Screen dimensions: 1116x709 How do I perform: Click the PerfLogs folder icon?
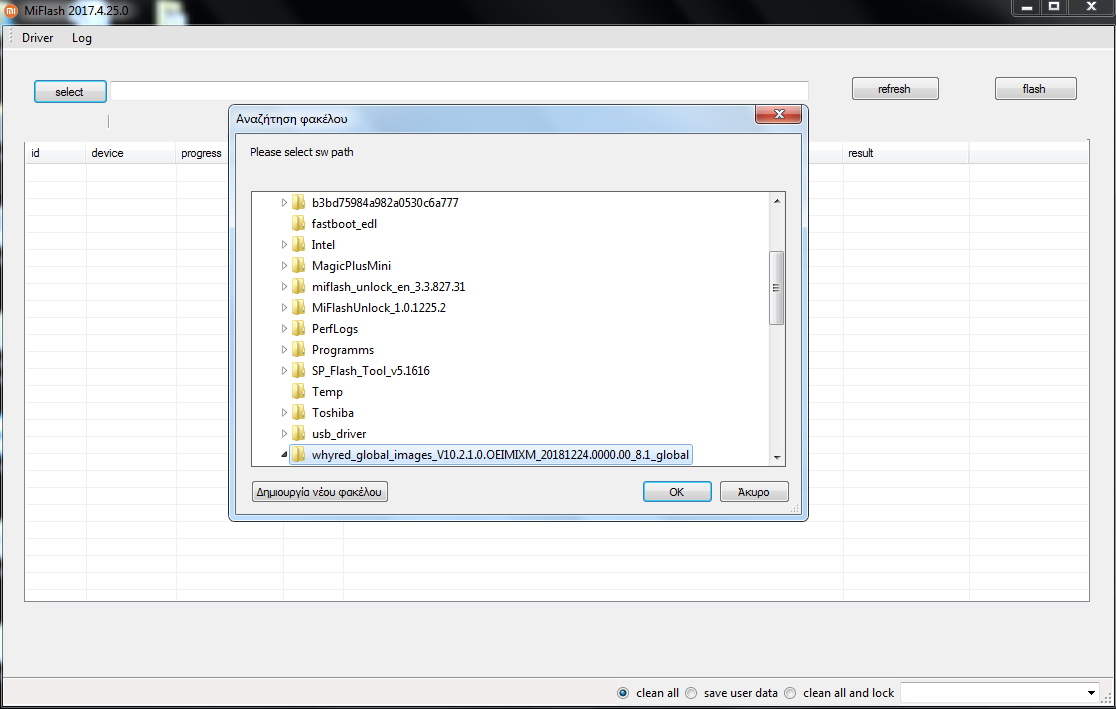pos(299,328)
